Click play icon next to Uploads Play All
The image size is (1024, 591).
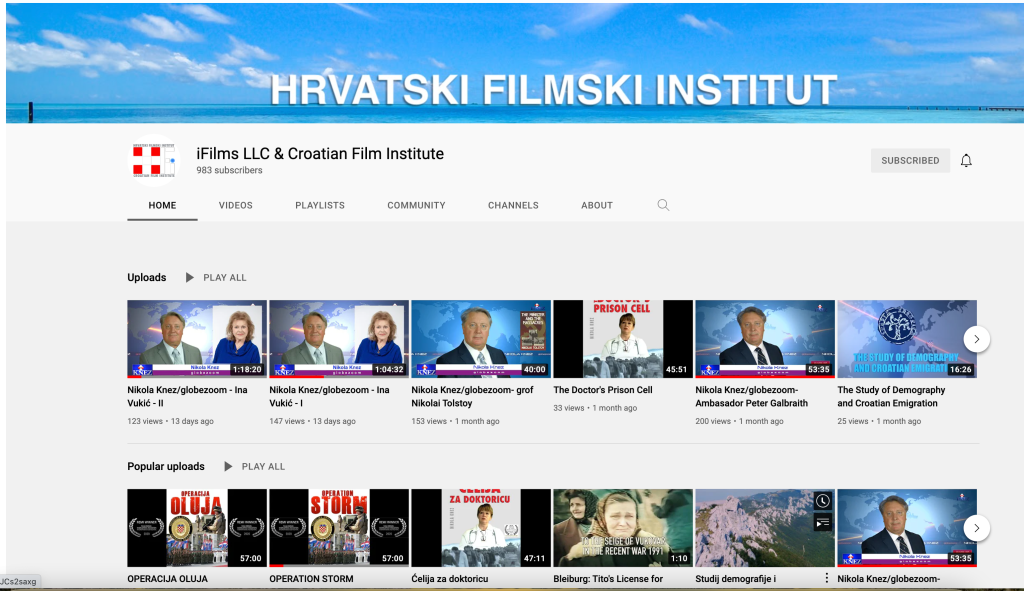[x=190, y=278]
